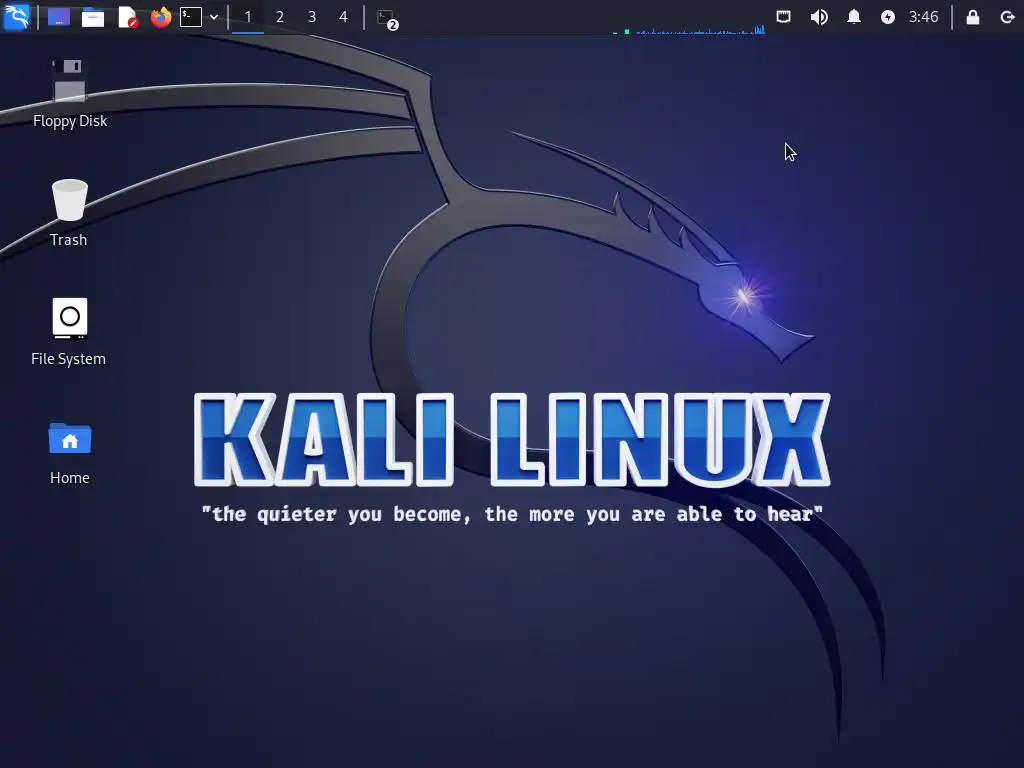Open the terminal emulator launcher
Screen dimensions: 1024x768
coord(191,17)
